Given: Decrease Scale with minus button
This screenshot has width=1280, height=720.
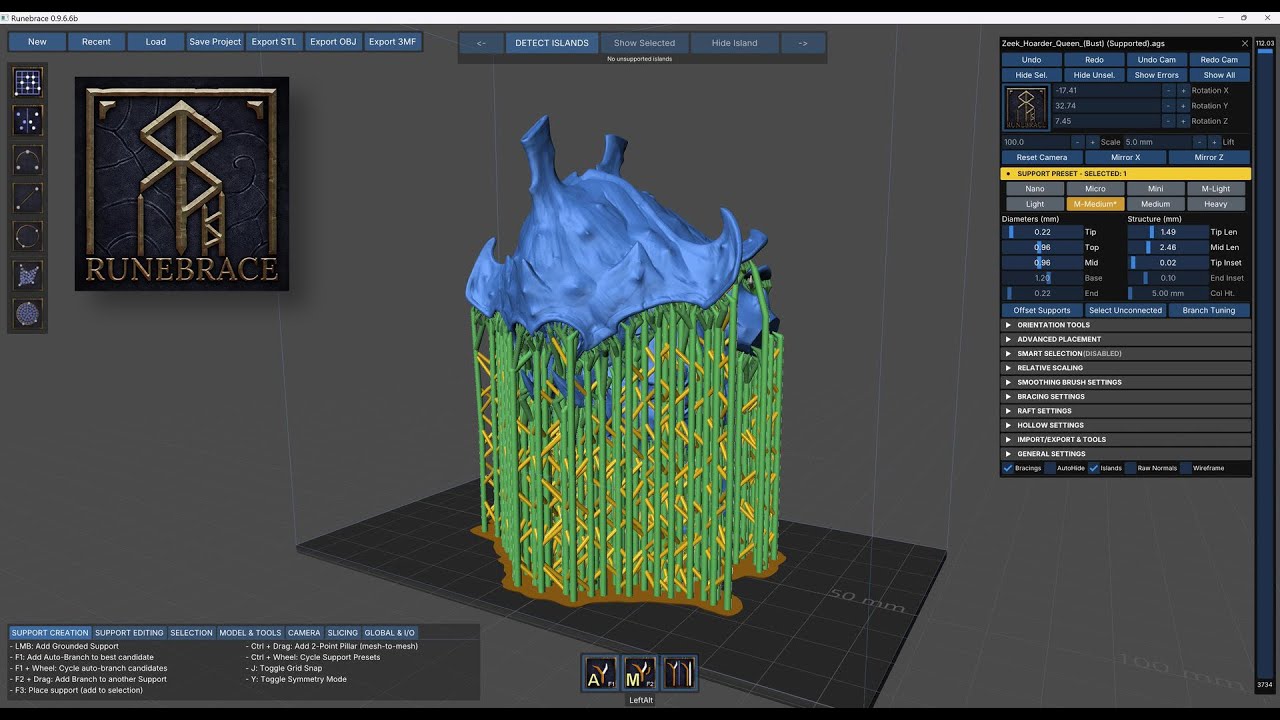Looking at the screenshot, I should (x=1078, y=142).
